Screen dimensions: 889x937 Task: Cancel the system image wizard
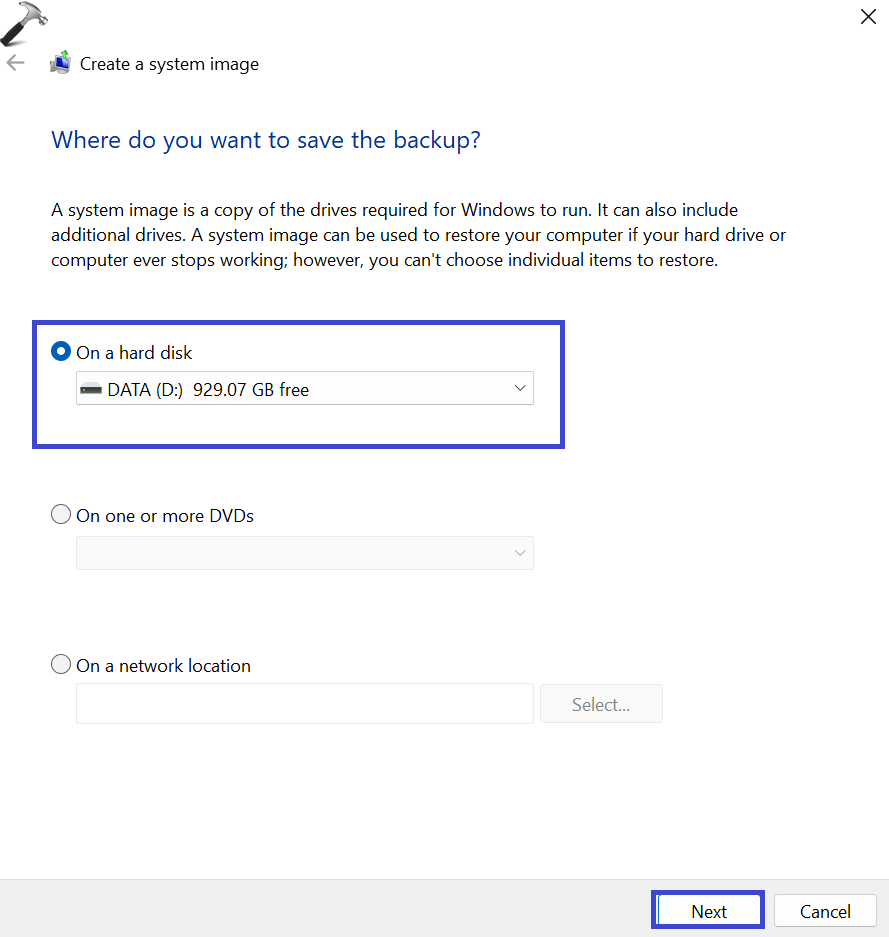825,911
